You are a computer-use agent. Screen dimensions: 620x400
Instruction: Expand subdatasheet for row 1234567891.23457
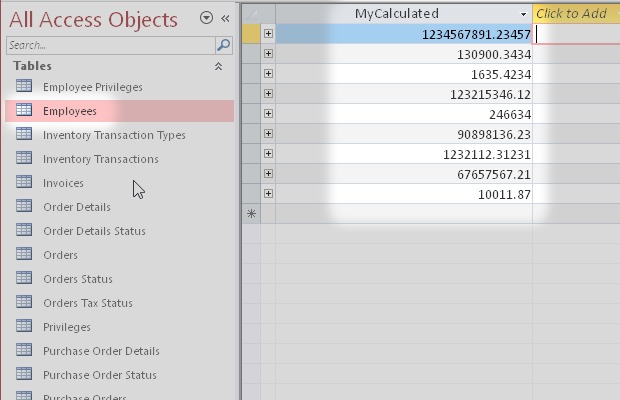pyautogui.click(x=268, y=34)
